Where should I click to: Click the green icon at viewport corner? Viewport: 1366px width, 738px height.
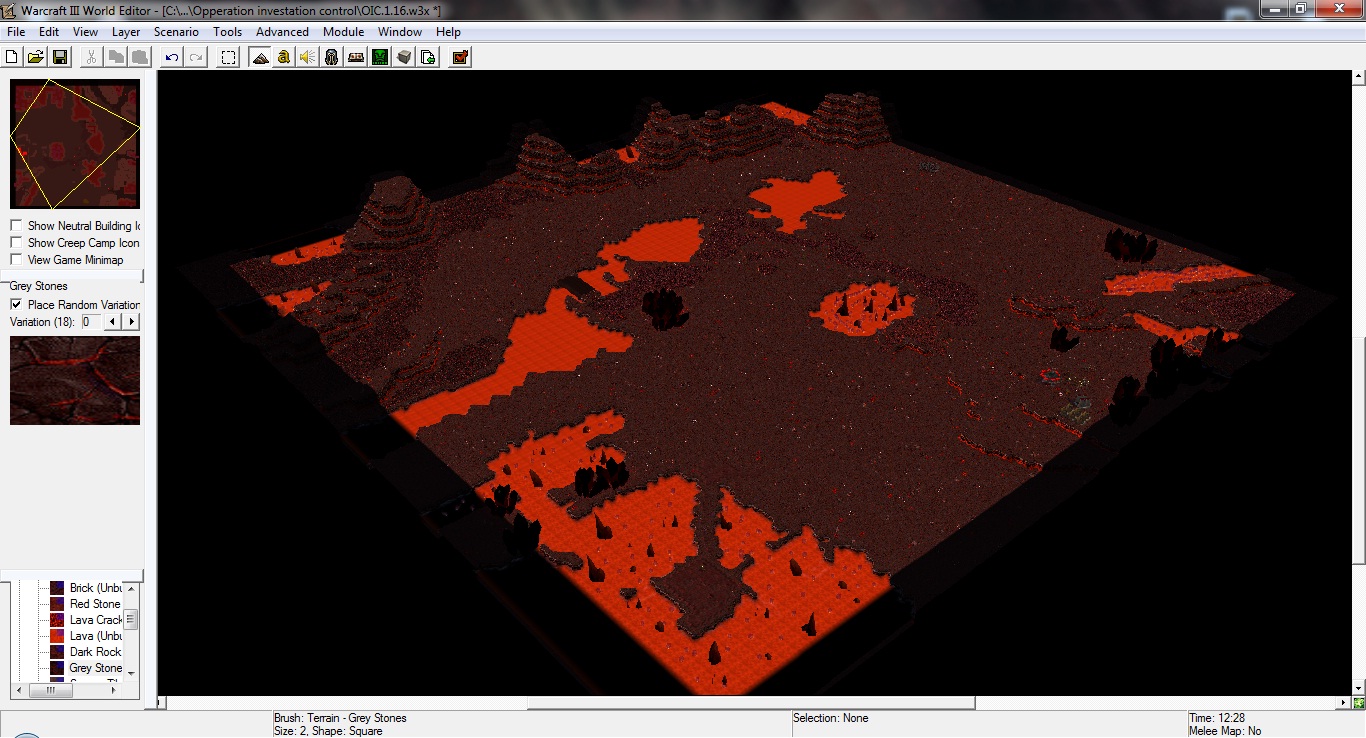pyautogui.click(x=1358, y=703)
